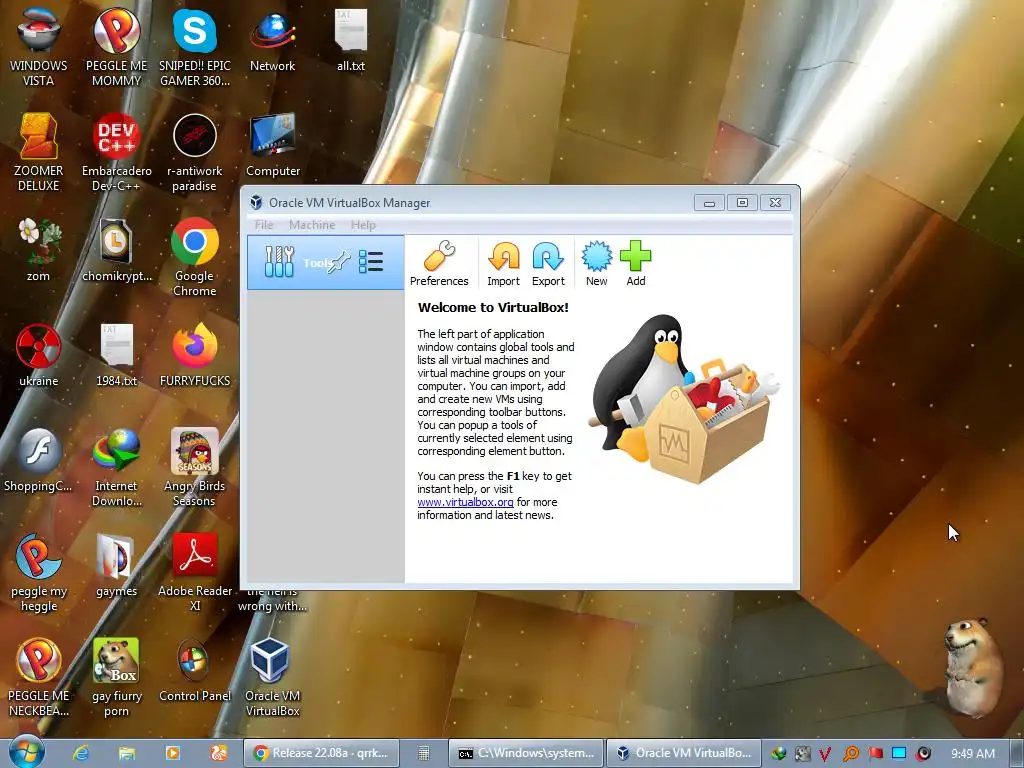This screenshot has width=1024, height=768.
Task: Select the ShoppingC... Flash icon
Action: tap(39, 460)
